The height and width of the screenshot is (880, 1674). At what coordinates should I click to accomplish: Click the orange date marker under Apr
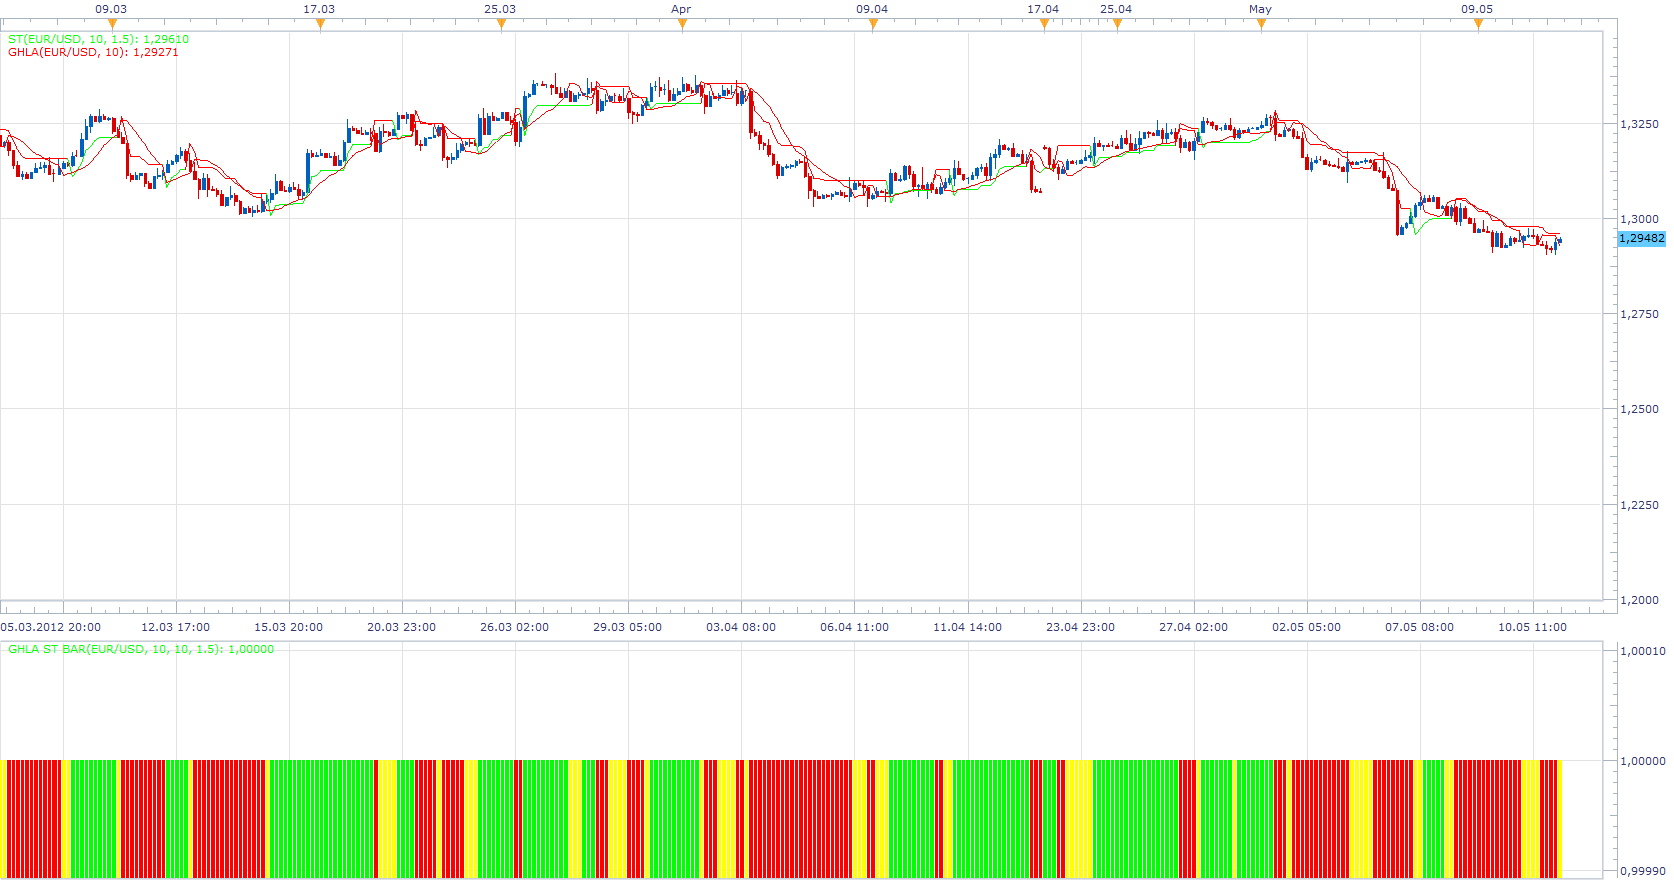682,25
